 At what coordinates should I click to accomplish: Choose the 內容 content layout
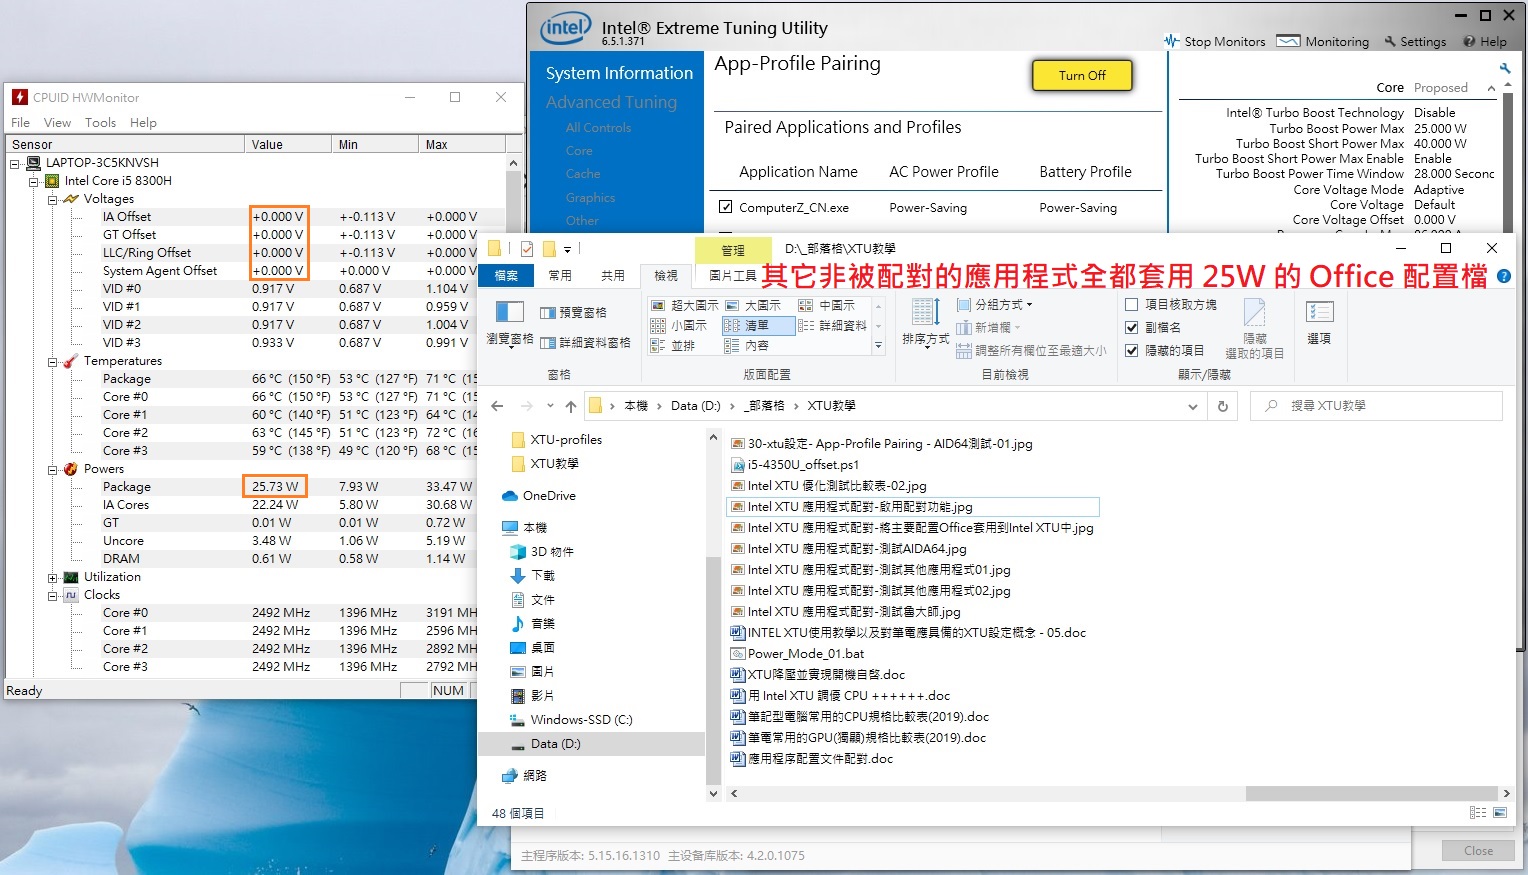click(x=747, y=346)
